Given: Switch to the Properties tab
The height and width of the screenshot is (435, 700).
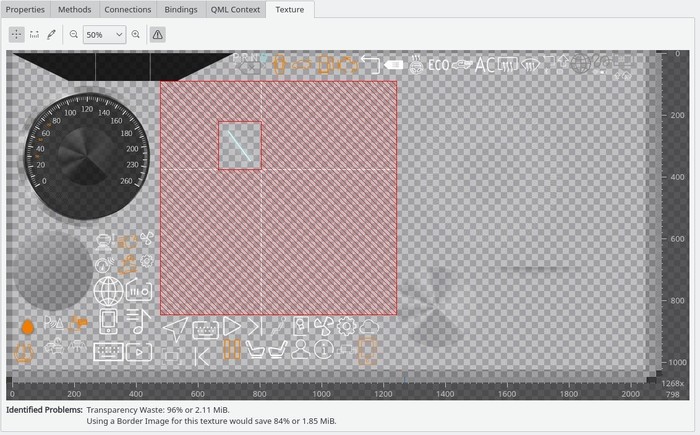Looking at the screenshot, I should coord(25,9).
